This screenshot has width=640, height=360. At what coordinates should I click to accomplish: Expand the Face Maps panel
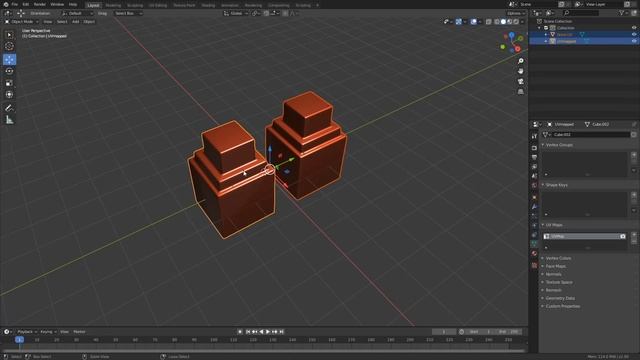[x=555, y=266]
